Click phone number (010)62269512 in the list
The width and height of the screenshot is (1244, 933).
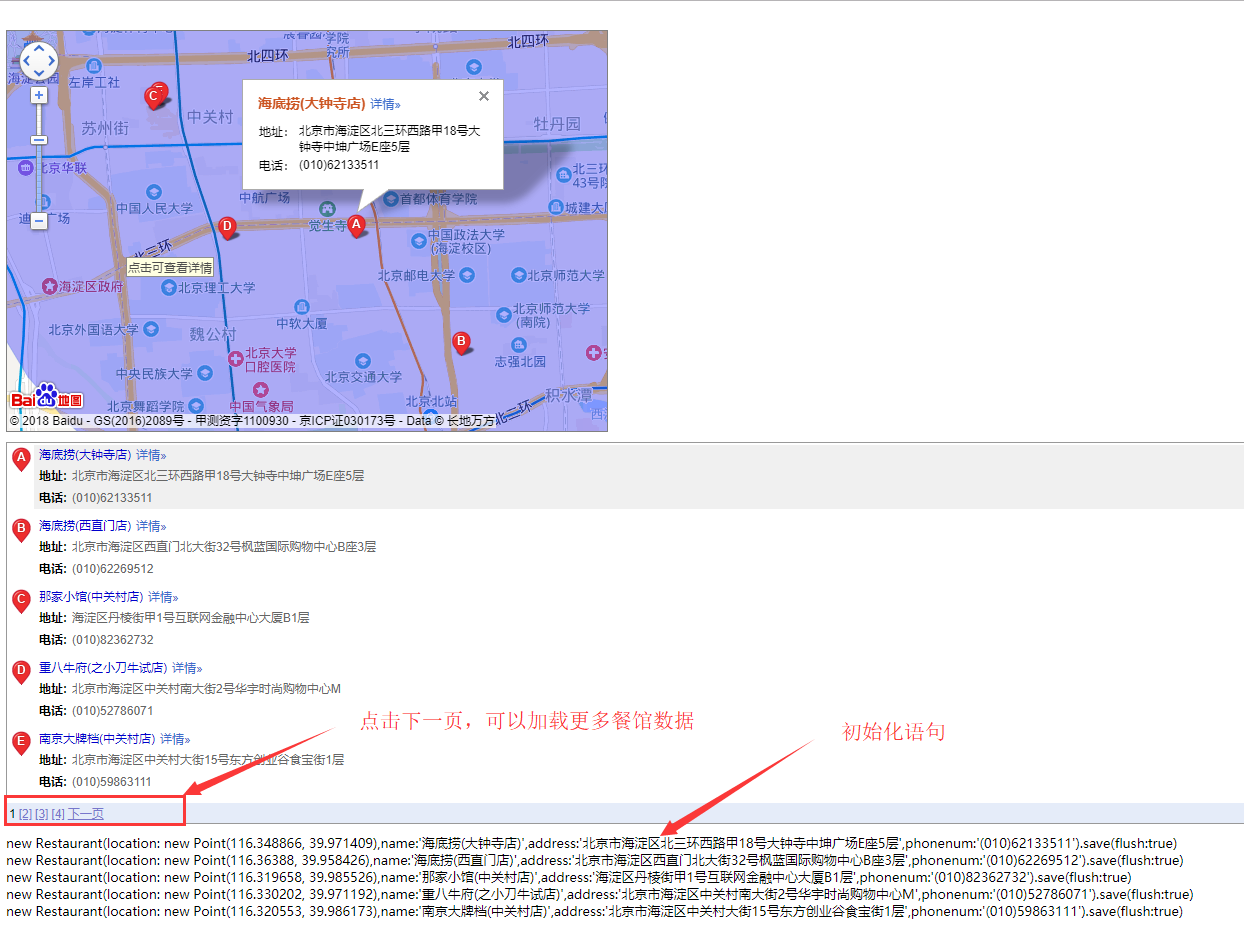(x=112, y=569)
